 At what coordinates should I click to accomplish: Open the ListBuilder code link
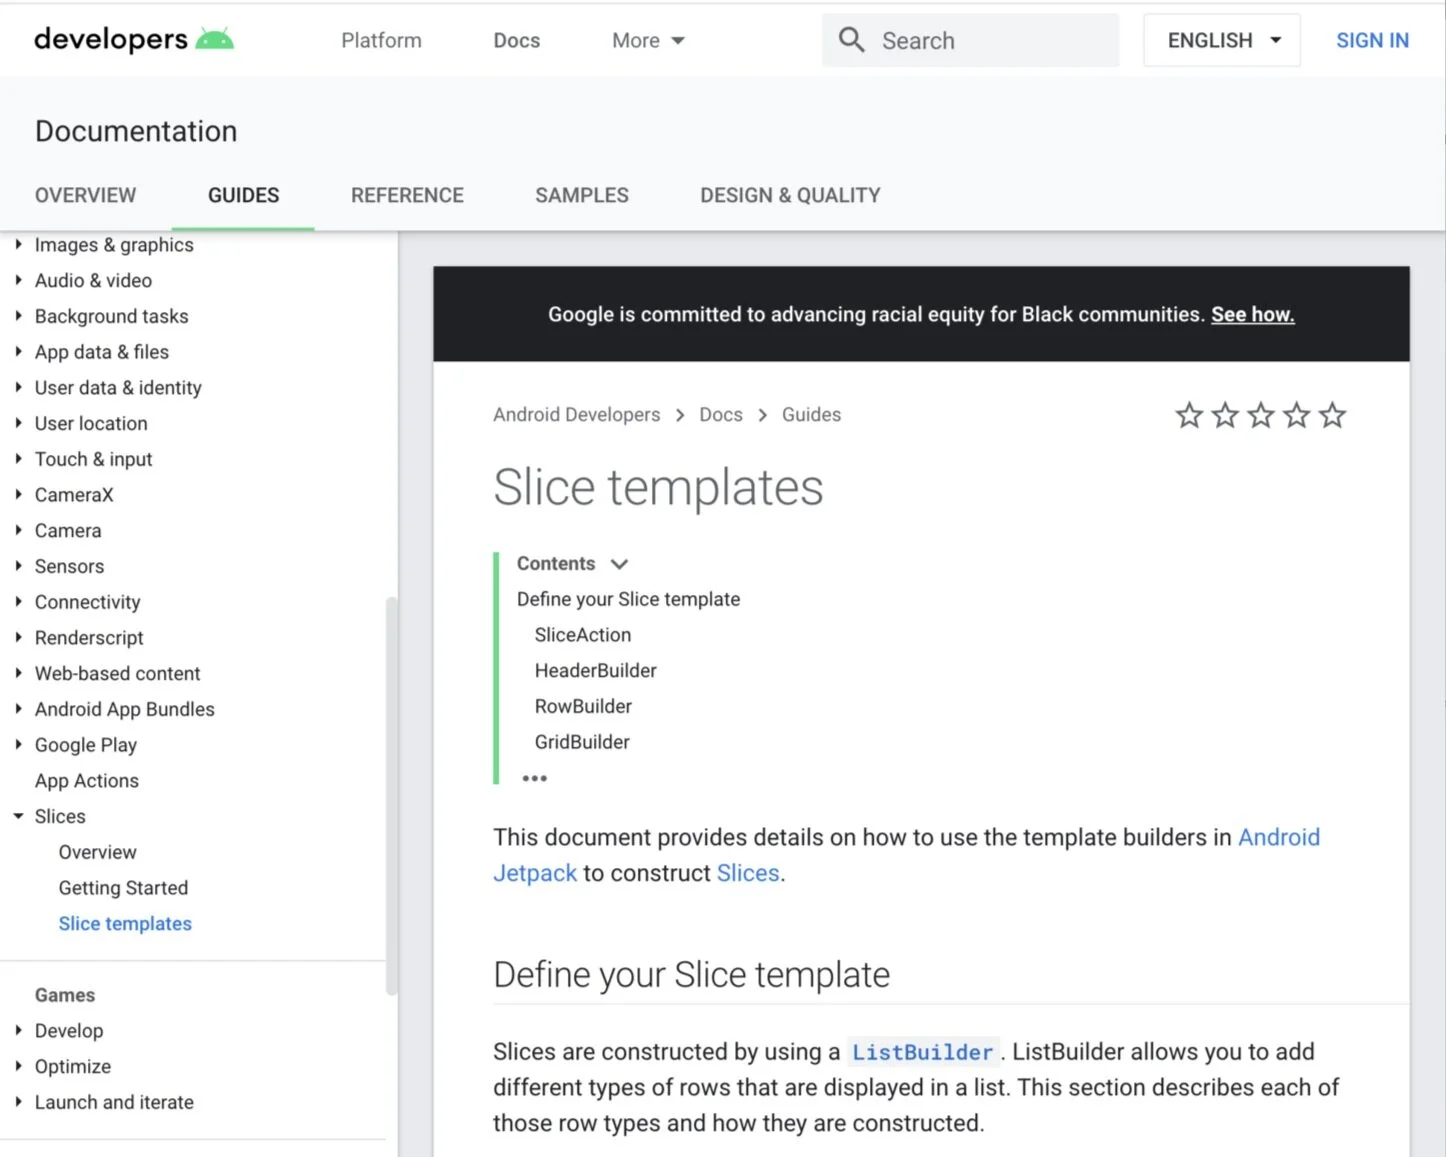coord(922,1052)
